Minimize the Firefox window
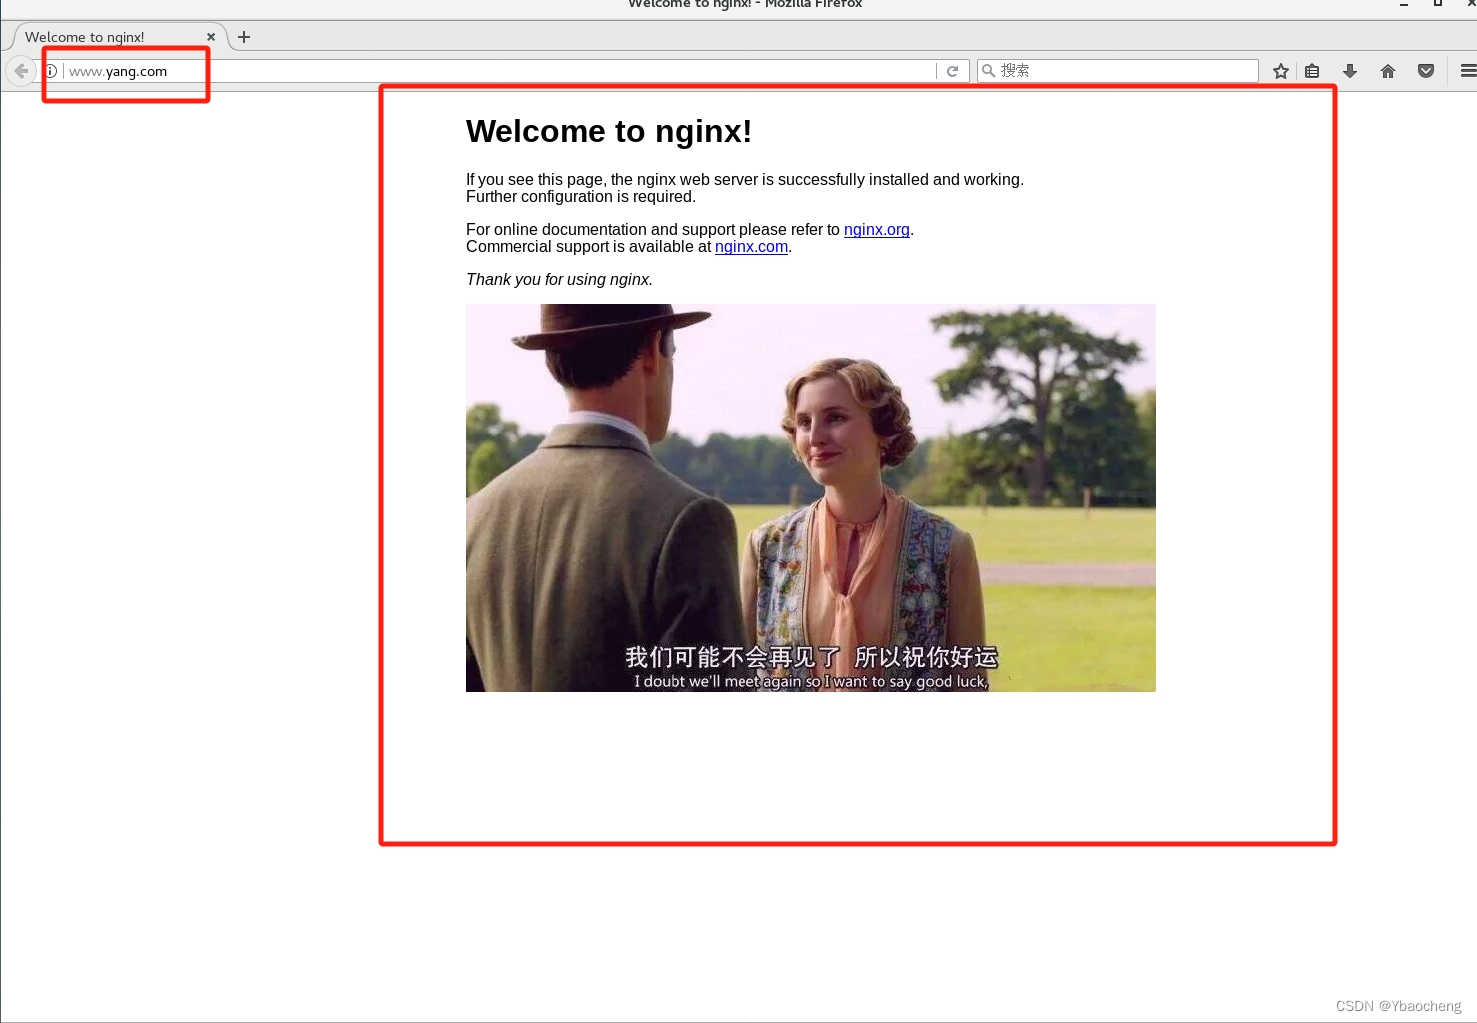 (1404, 4)
